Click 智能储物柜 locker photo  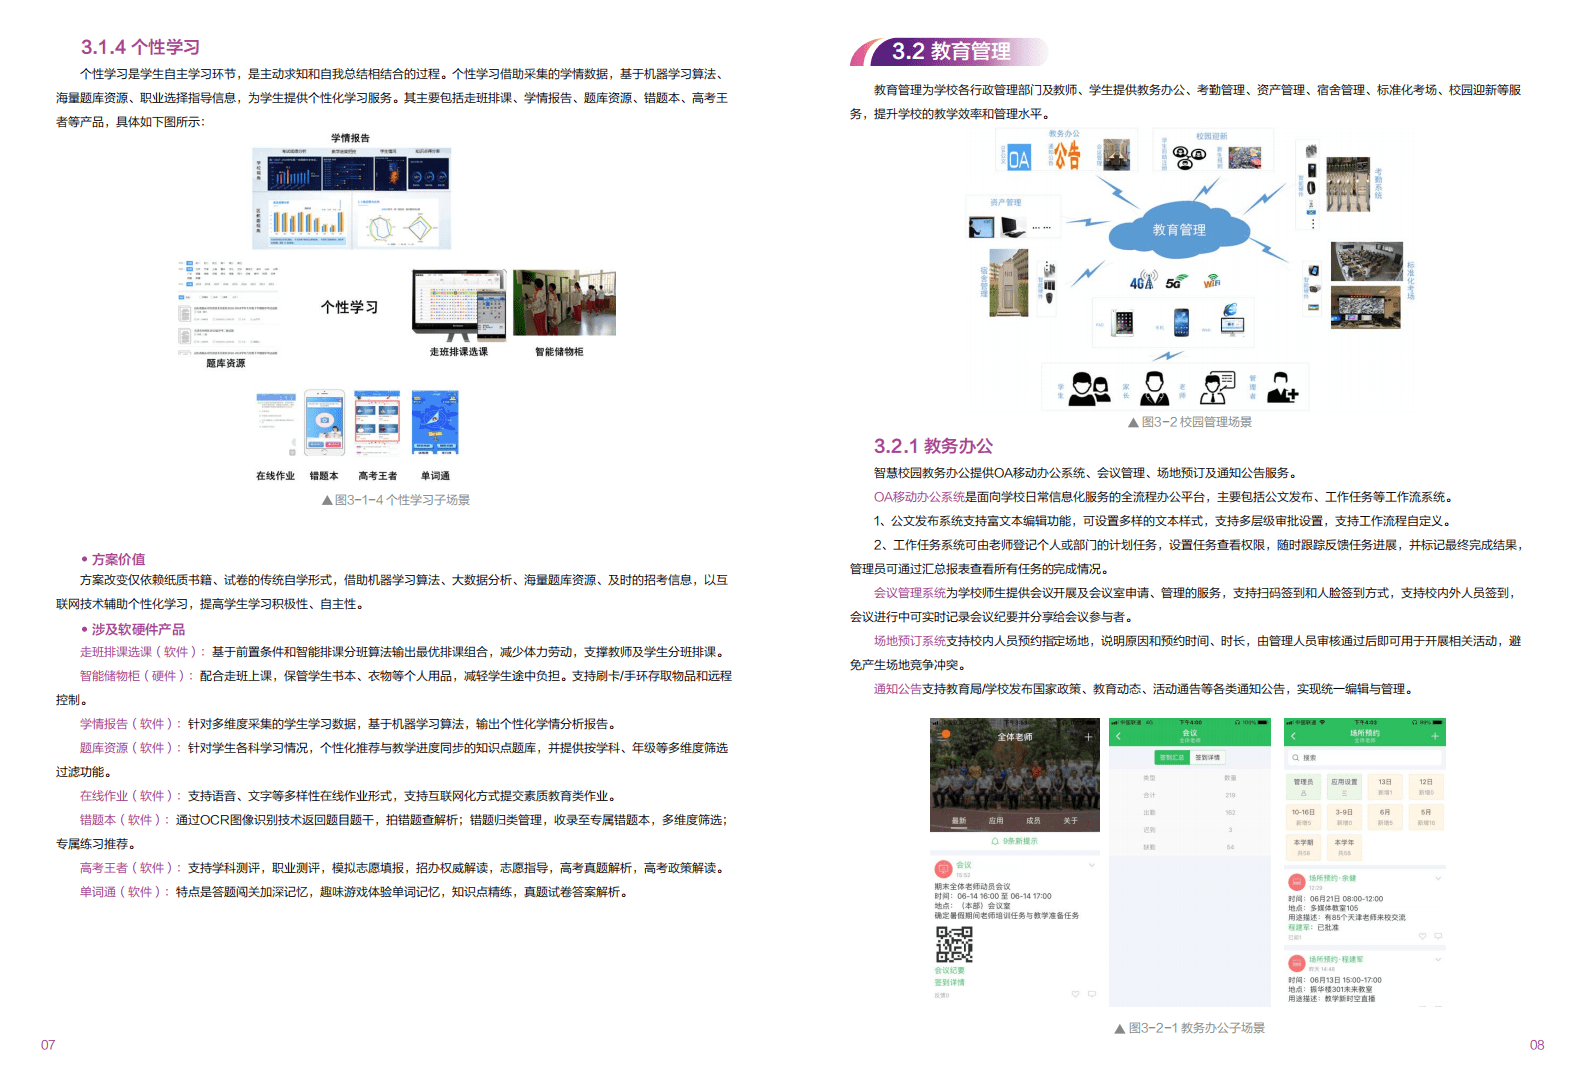click(564, 302)
